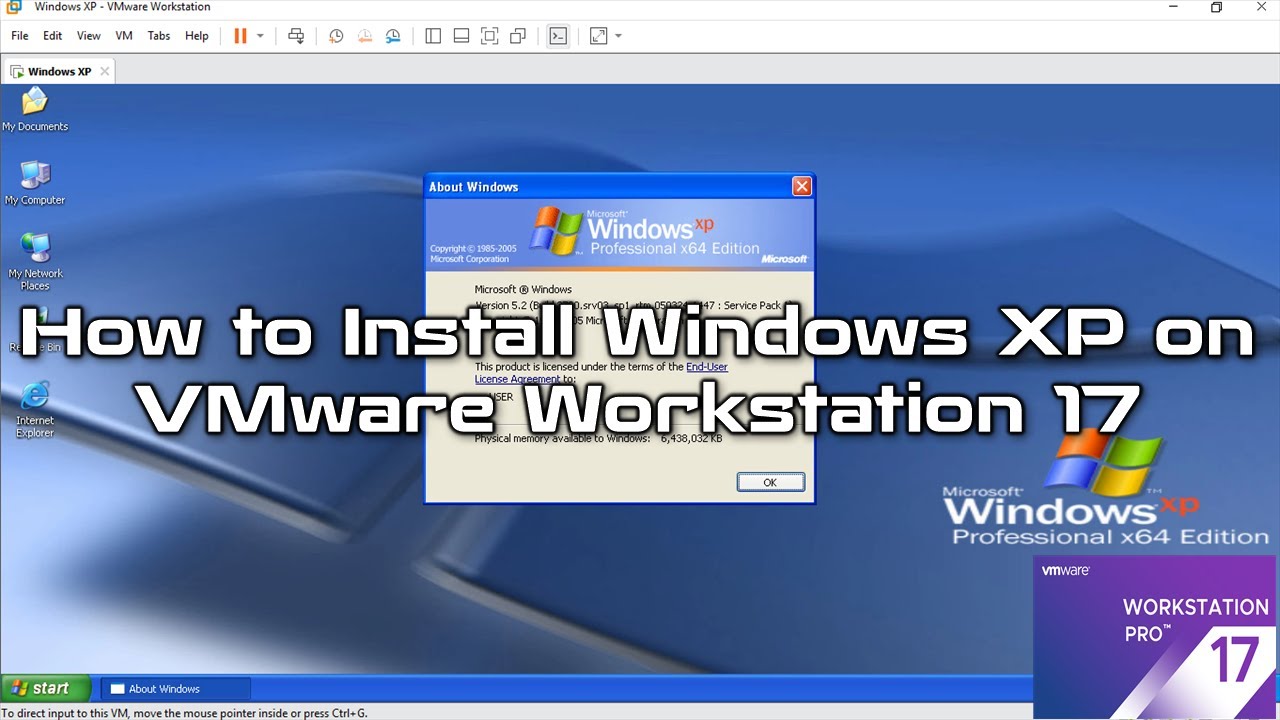The width and height of the screenshot is (1280, 720).
Task: Revert the VM to its previous snapshot
Action: (365, 36)
